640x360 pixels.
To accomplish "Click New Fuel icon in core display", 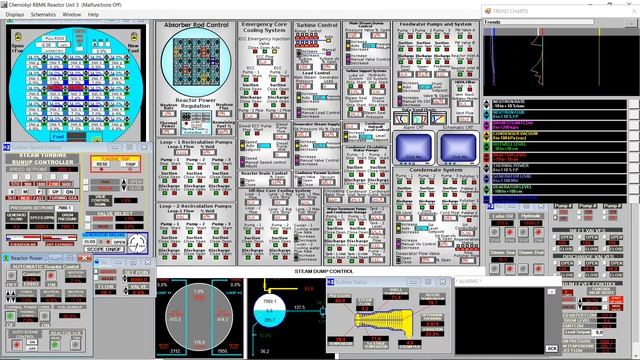I will coord(133,37).
